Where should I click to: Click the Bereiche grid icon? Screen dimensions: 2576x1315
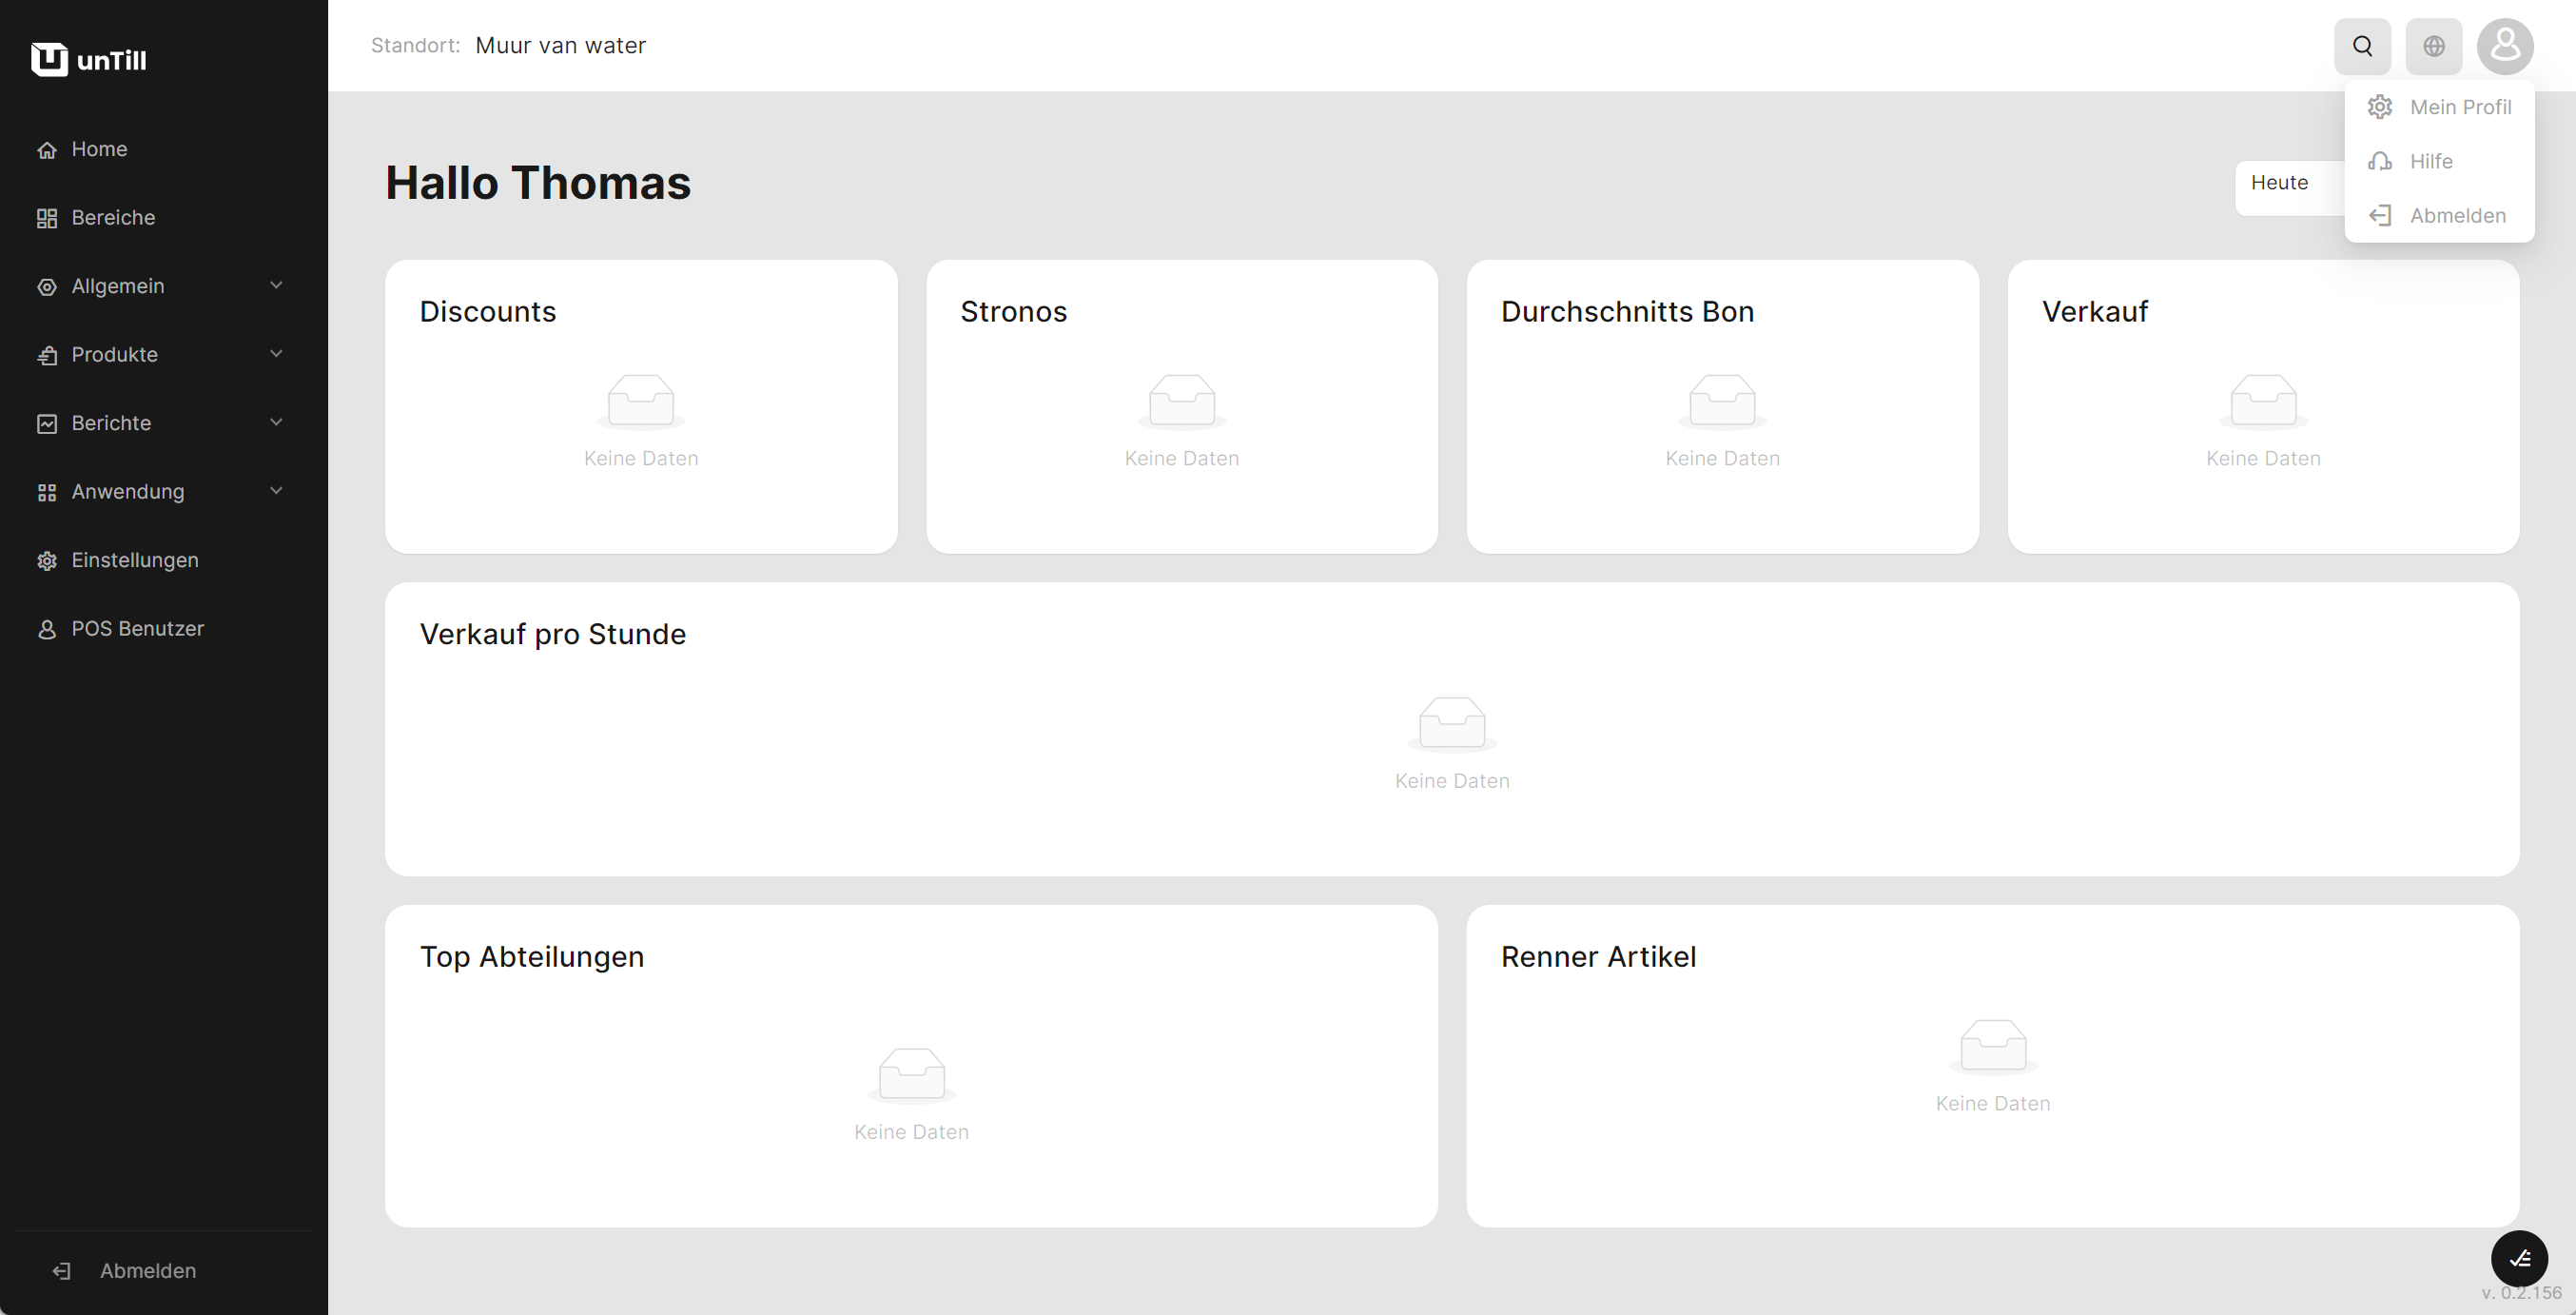click(x=47, y=218)
